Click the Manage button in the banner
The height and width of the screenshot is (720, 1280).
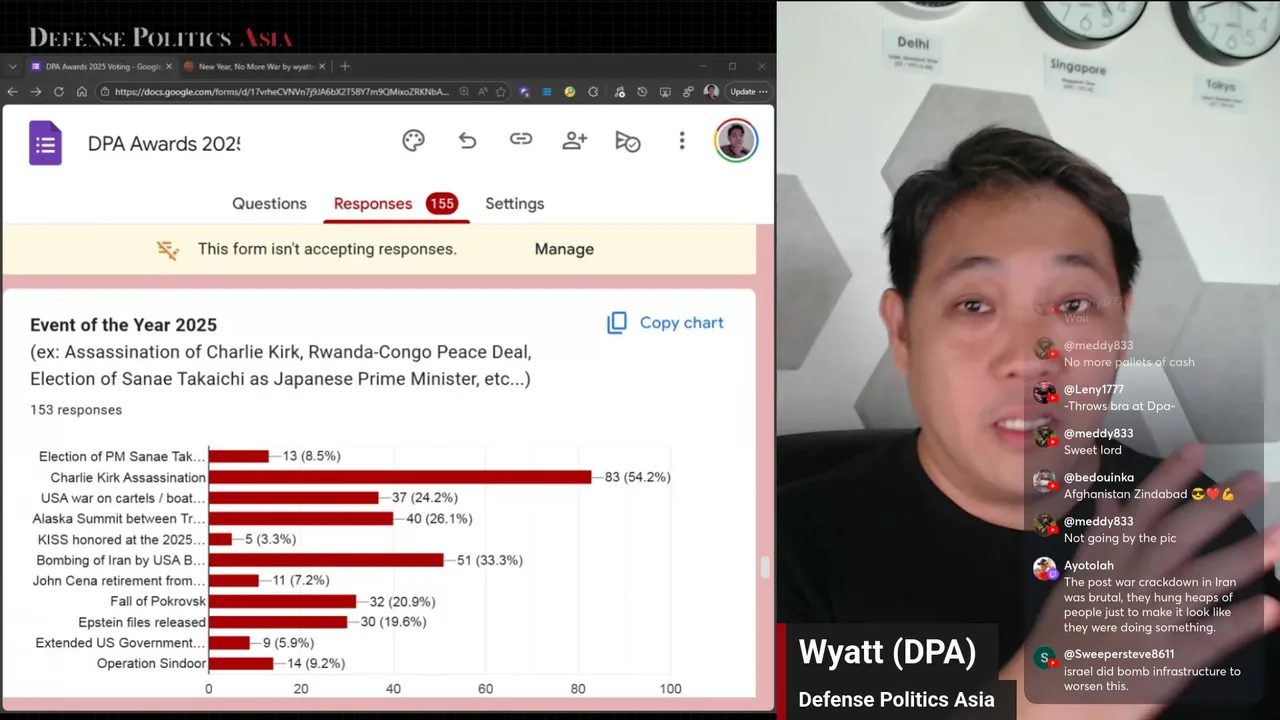click(x=564, y=249)
